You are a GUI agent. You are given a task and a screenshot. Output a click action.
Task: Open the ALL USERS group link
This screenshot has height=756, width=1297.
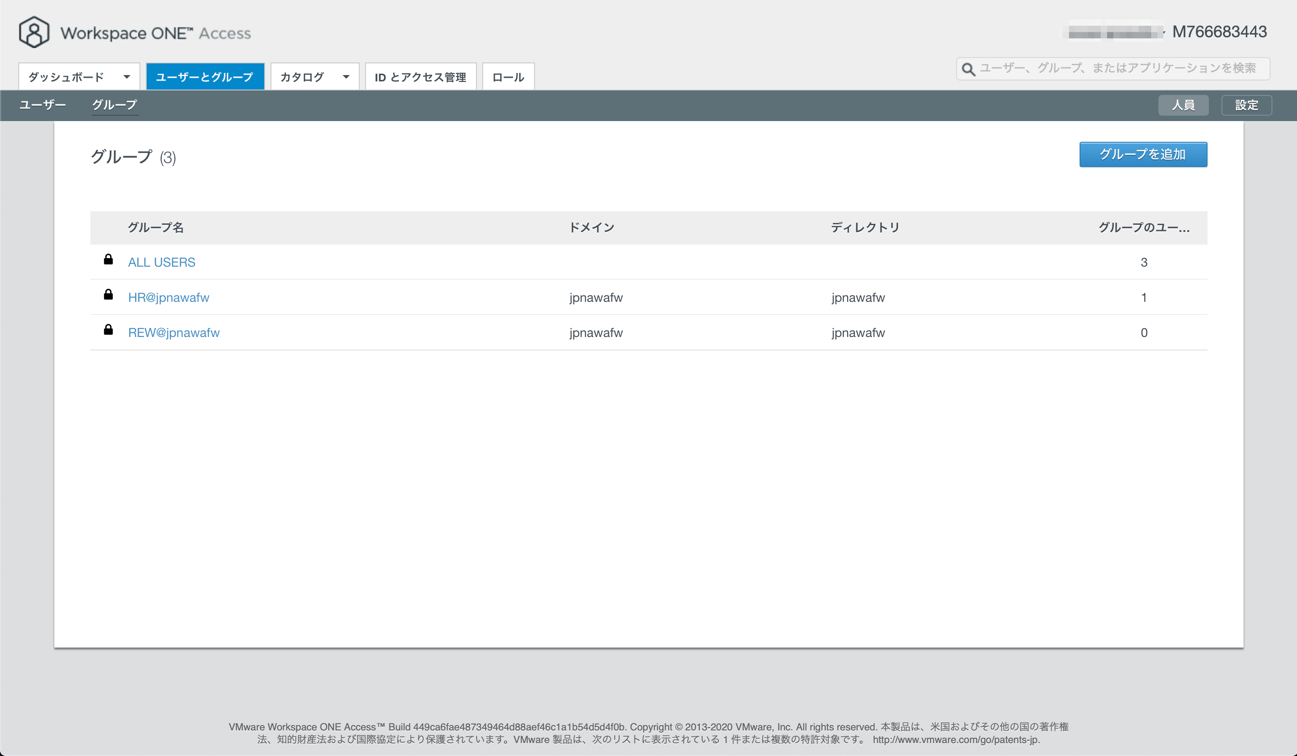[161, 262]
